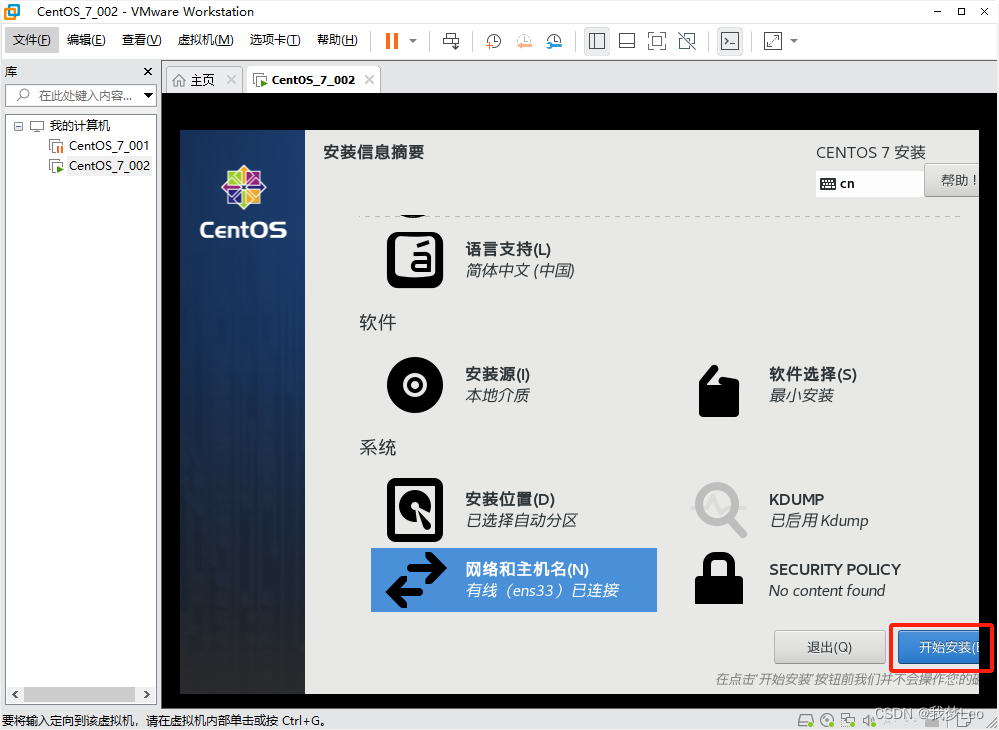Click the 开始安装 begin installation button
999x730 pixels.
pos(938,647)
